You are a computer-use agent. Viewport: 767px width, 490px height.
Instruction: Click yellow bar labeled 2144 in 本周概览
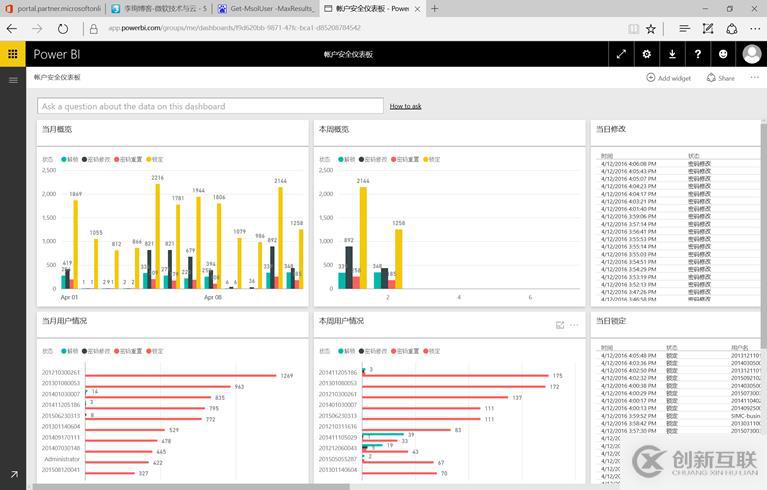(x=363, y=238)
